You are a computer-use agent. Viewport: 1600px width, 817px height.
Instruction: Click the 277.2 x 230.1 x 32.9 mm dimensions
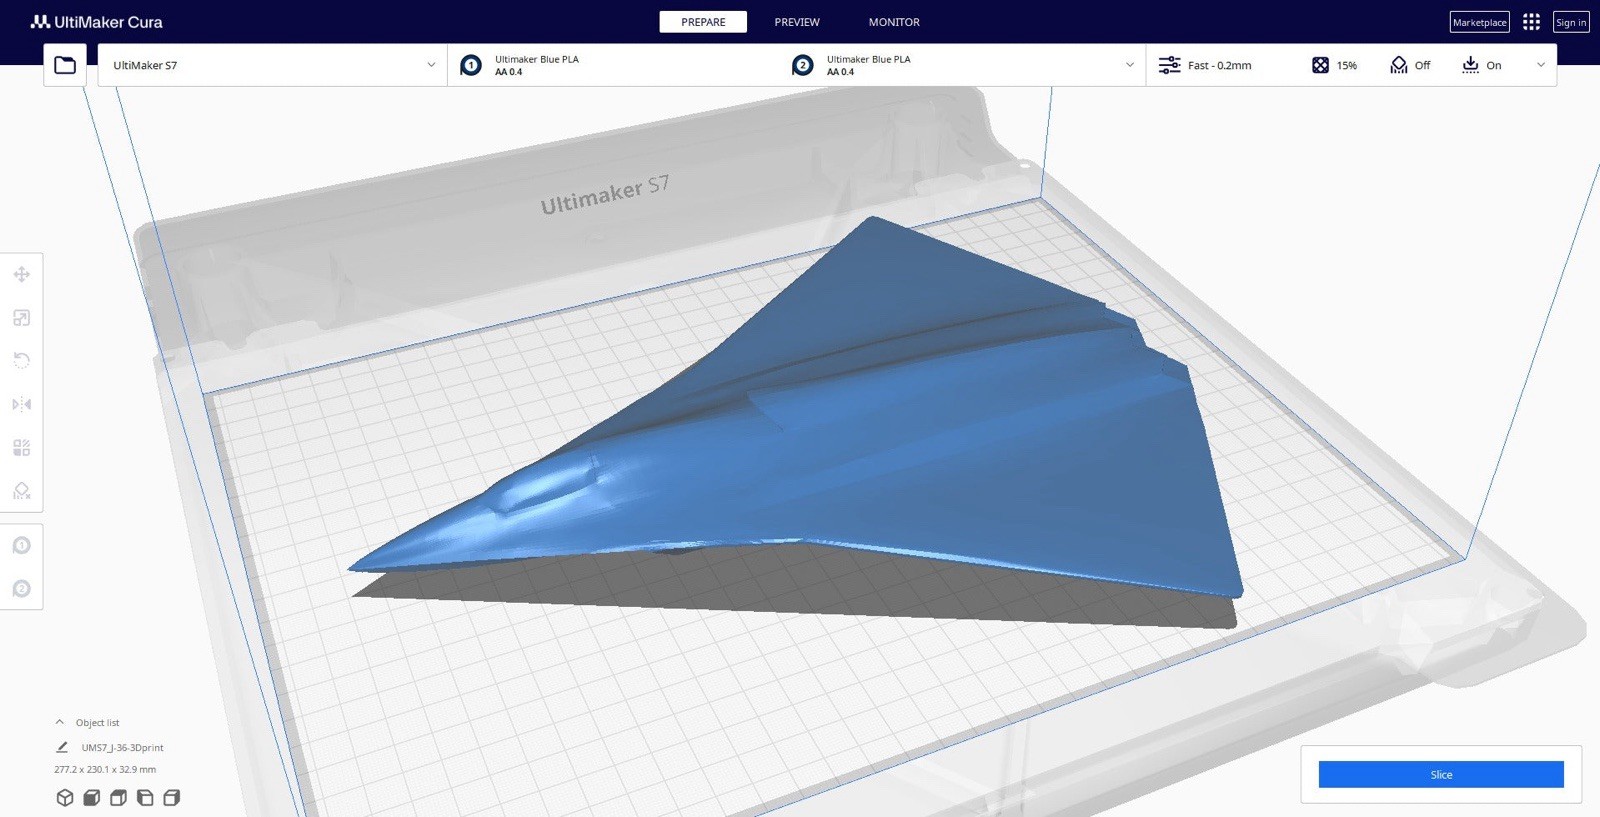tap(105, 769)
